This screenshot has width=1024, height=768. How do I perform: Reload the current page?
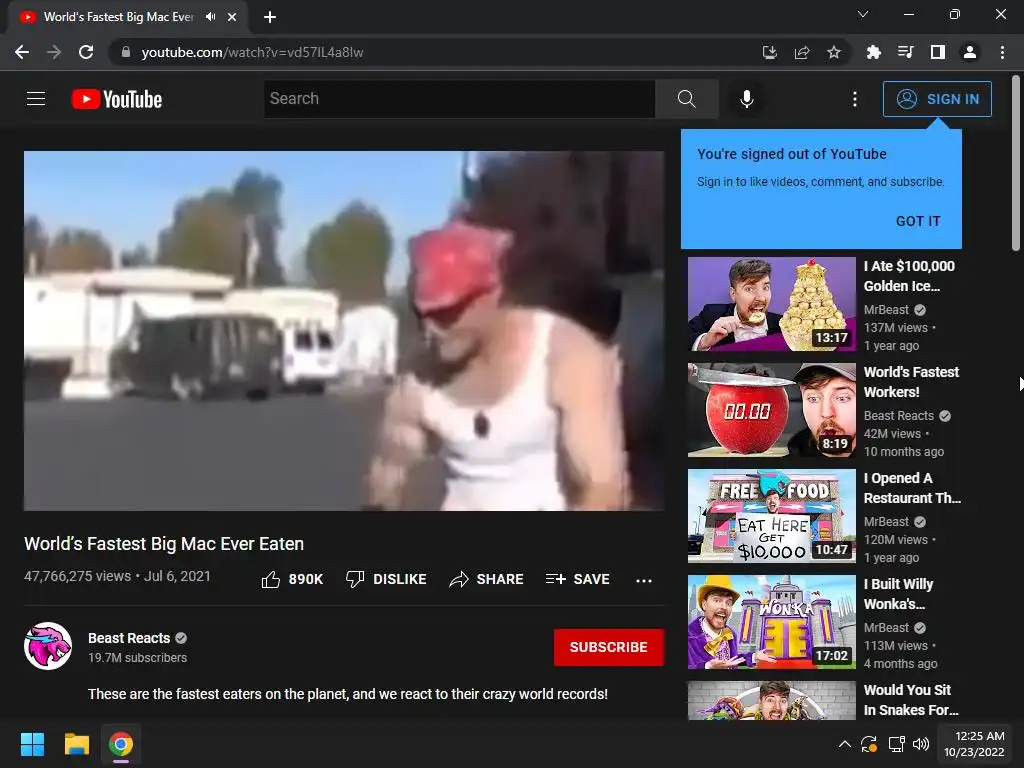click(86, 52)
